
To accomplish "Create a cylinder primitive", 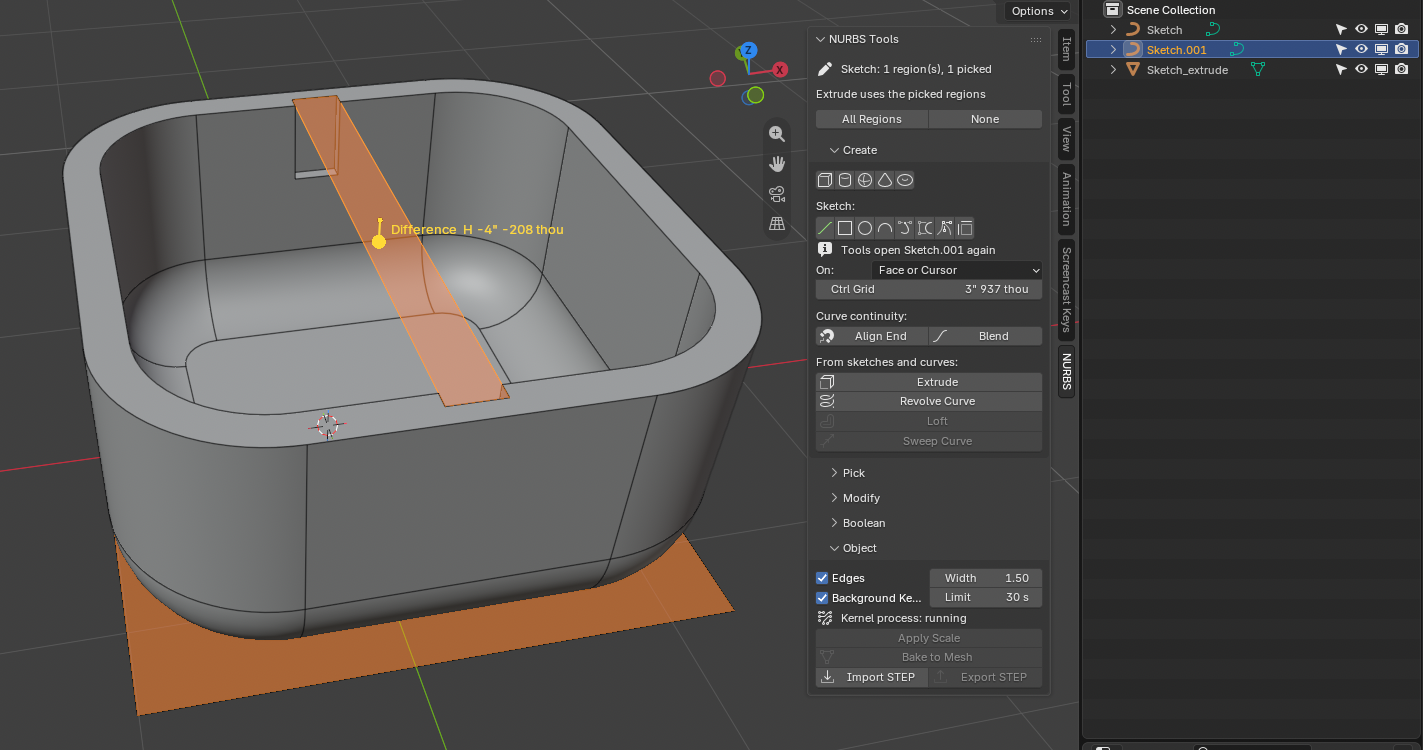I will tap(845, 180).
